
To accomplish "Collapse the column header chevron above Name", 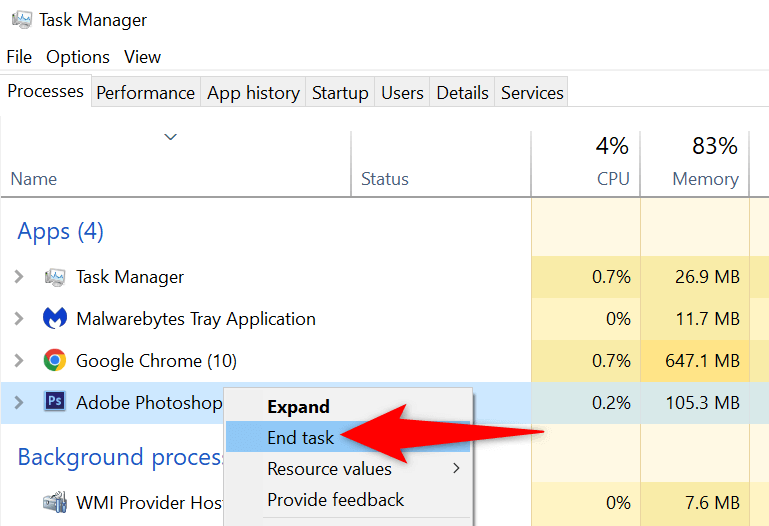I will click(x=170, y=137).
